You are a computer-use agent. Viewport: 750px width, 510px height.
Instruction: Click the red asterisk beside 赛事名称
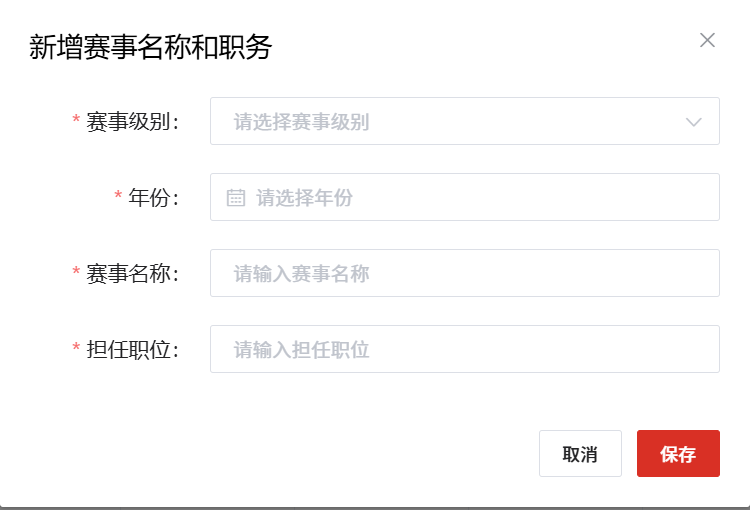[x=76, y=273]
